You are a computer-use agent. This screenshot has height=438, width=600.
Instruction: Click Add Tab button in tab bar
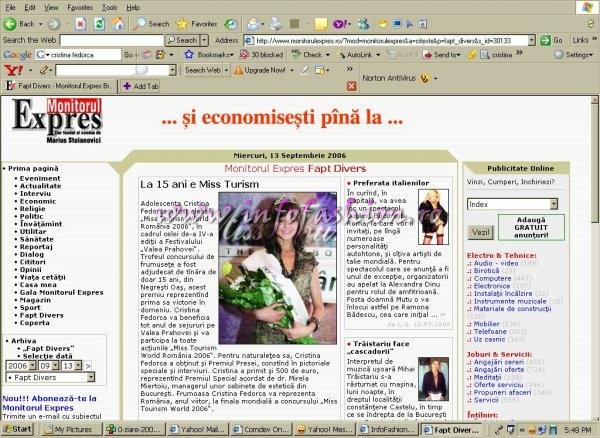pyautogui.click(x=139, y=87)
